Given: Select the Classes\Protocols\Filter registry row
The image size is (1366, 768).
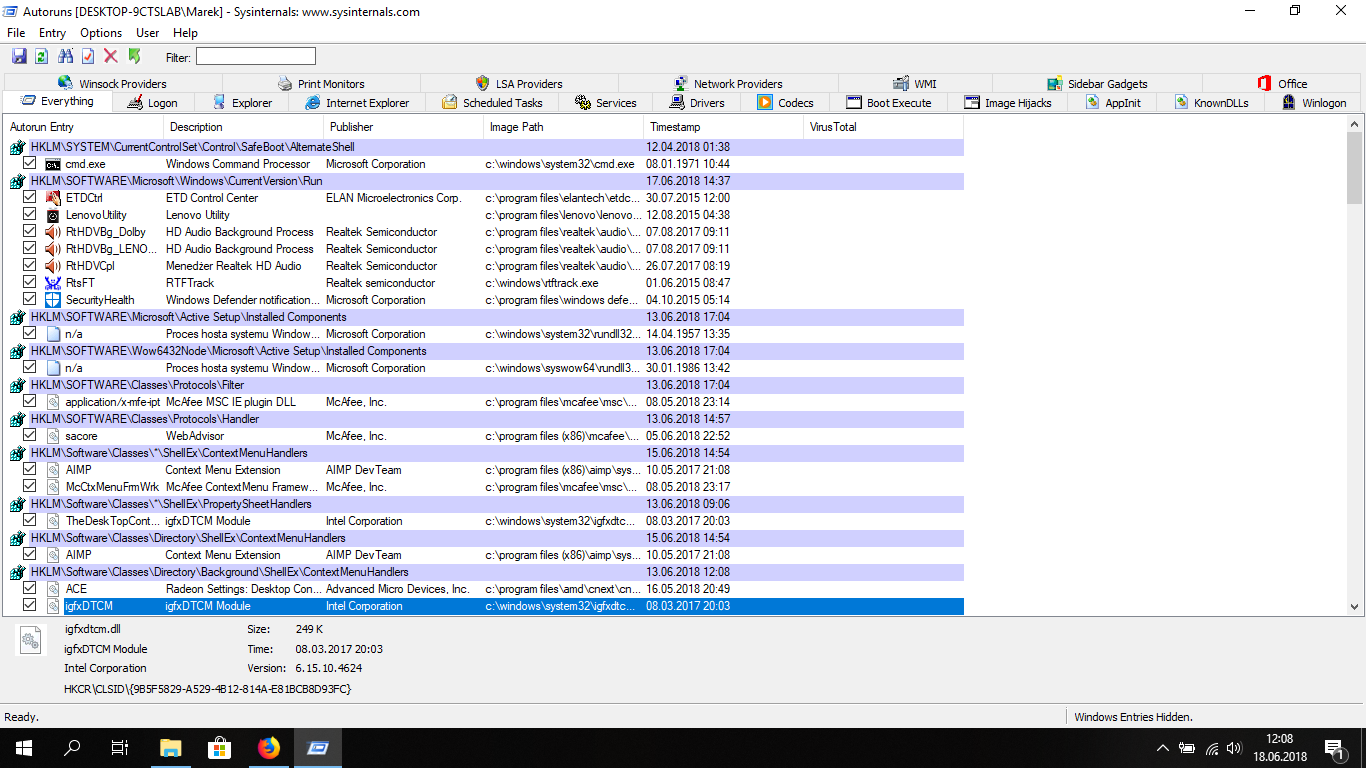Looking at the screenshot, I should point(486,385).
